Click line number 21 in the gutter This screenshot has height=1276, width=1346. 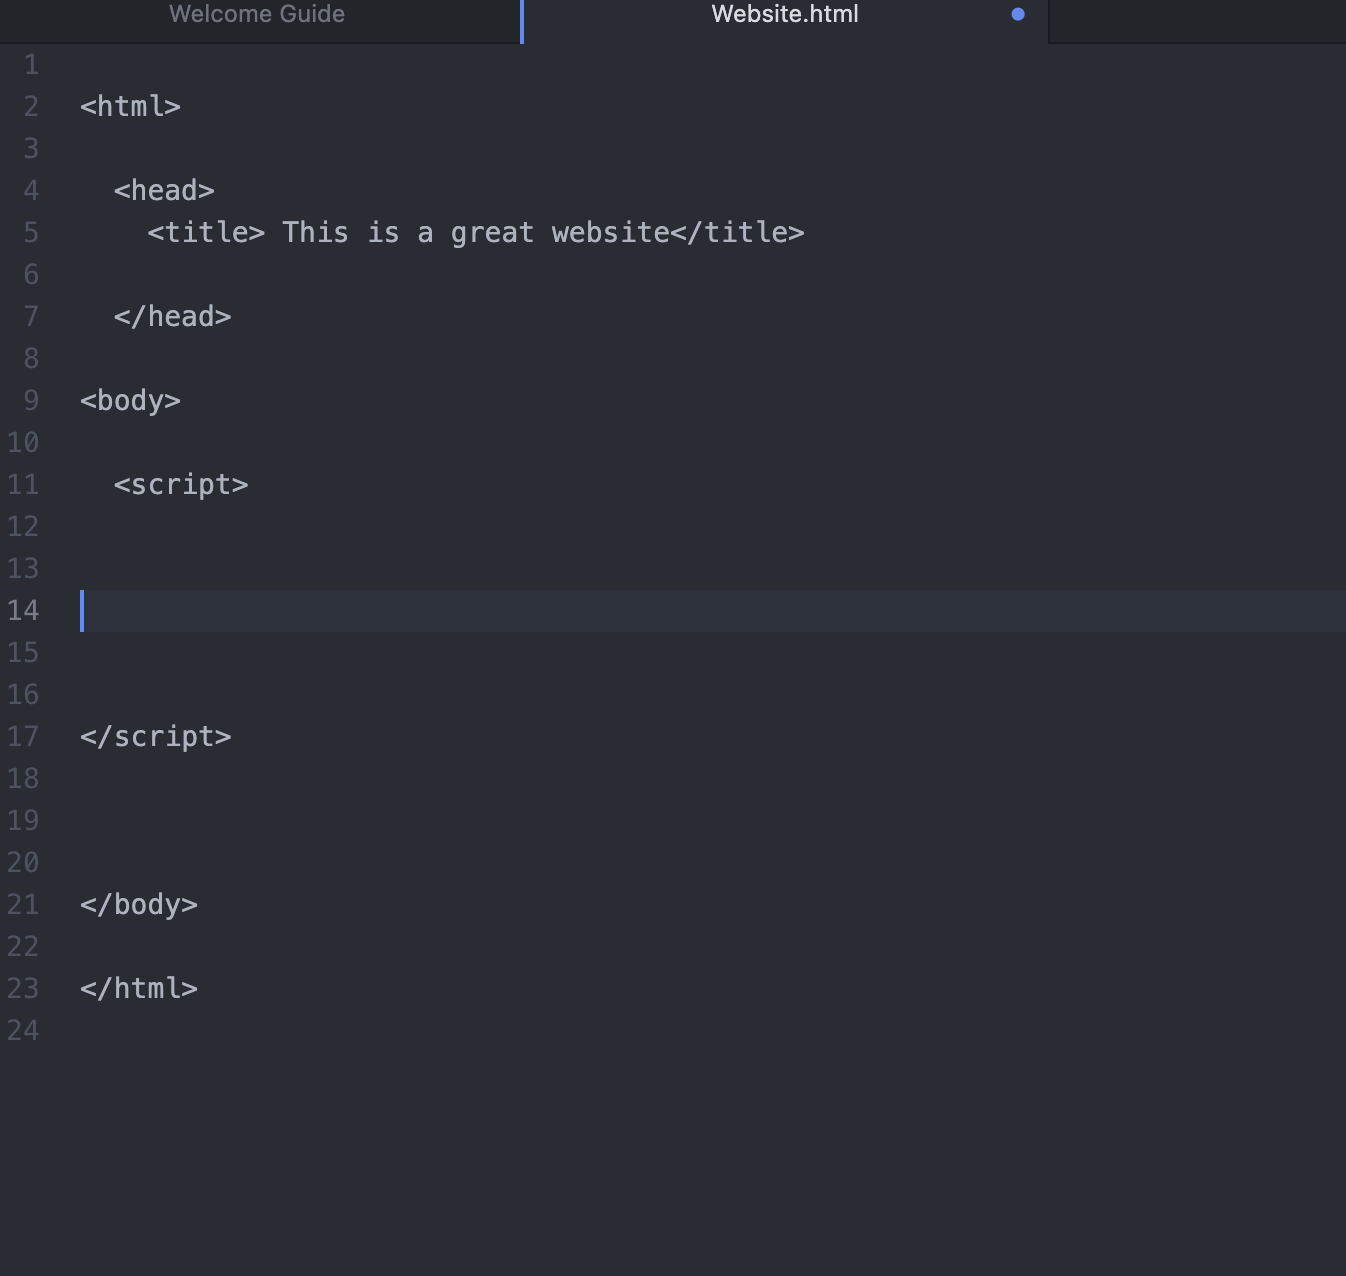coord(23,905)
